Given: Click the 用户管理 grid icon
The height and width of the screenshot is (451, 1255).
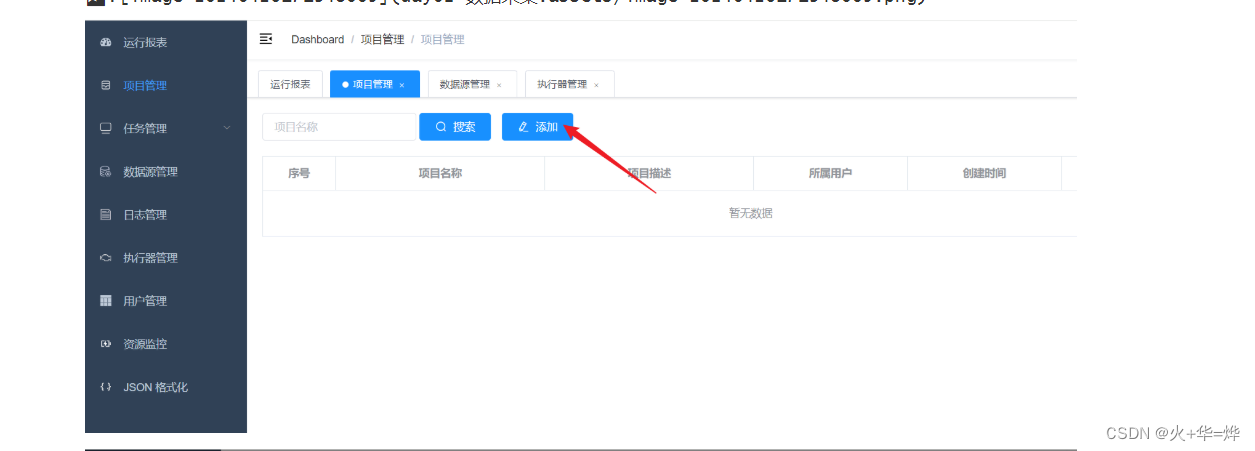Looking at the screenshot, I should (x=105, y=301).
